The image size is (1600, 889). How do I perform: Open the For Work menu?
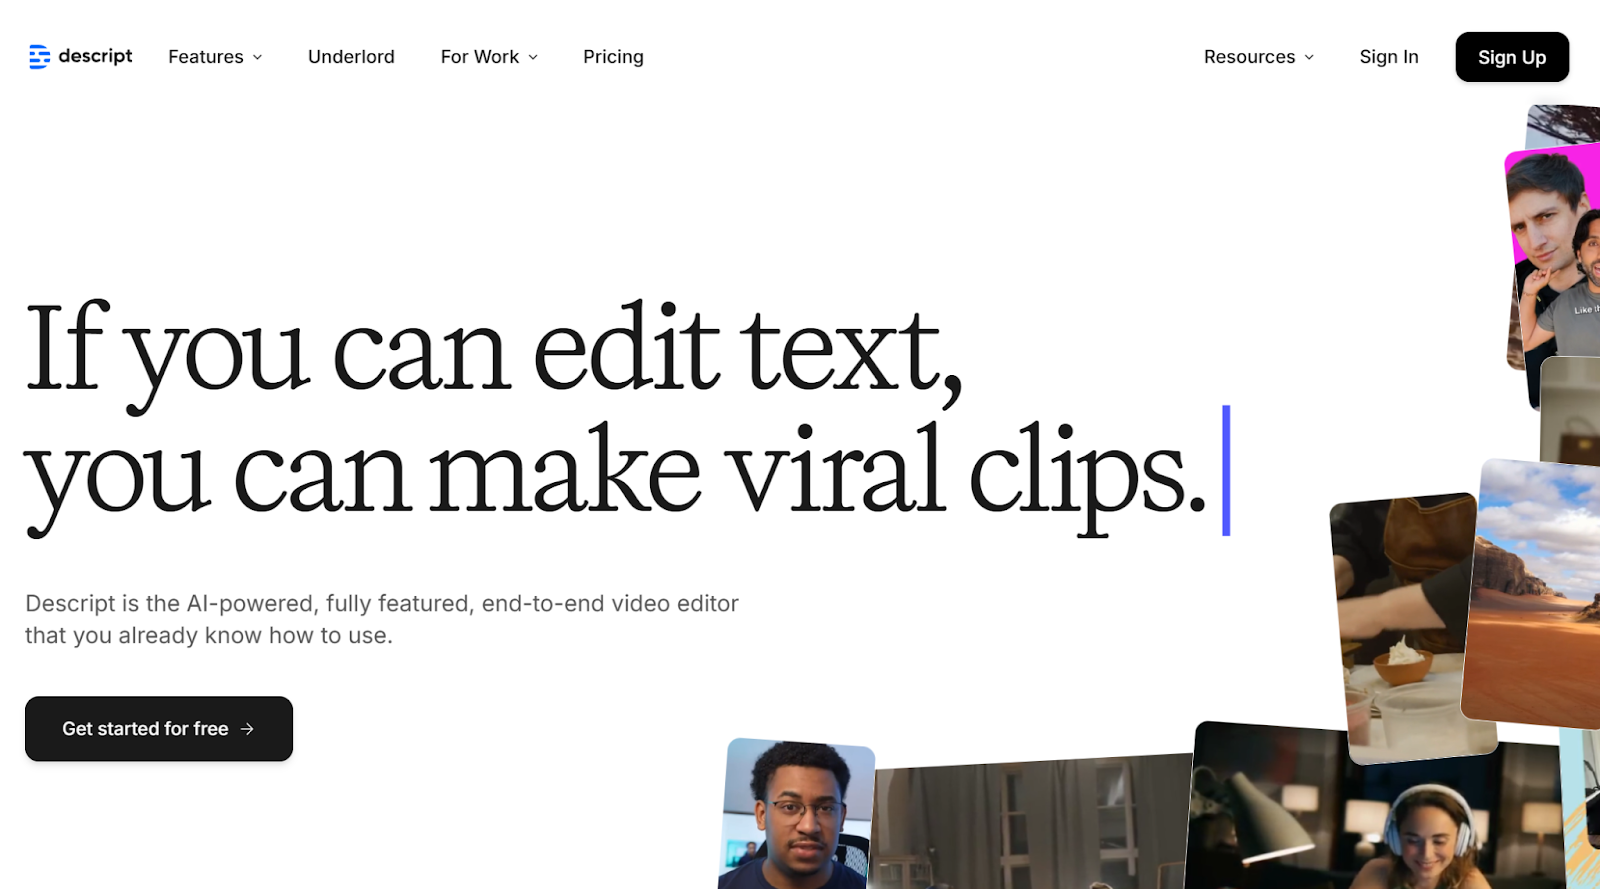pyautogui.click(x=479, y=57)
